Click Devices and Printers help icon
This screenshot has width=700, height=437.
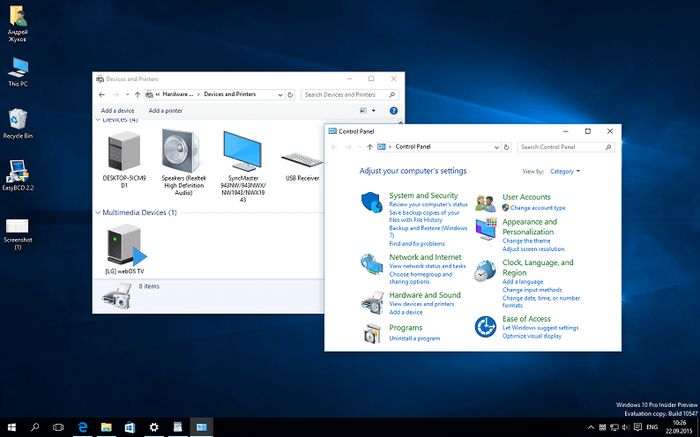click(394, 110)
